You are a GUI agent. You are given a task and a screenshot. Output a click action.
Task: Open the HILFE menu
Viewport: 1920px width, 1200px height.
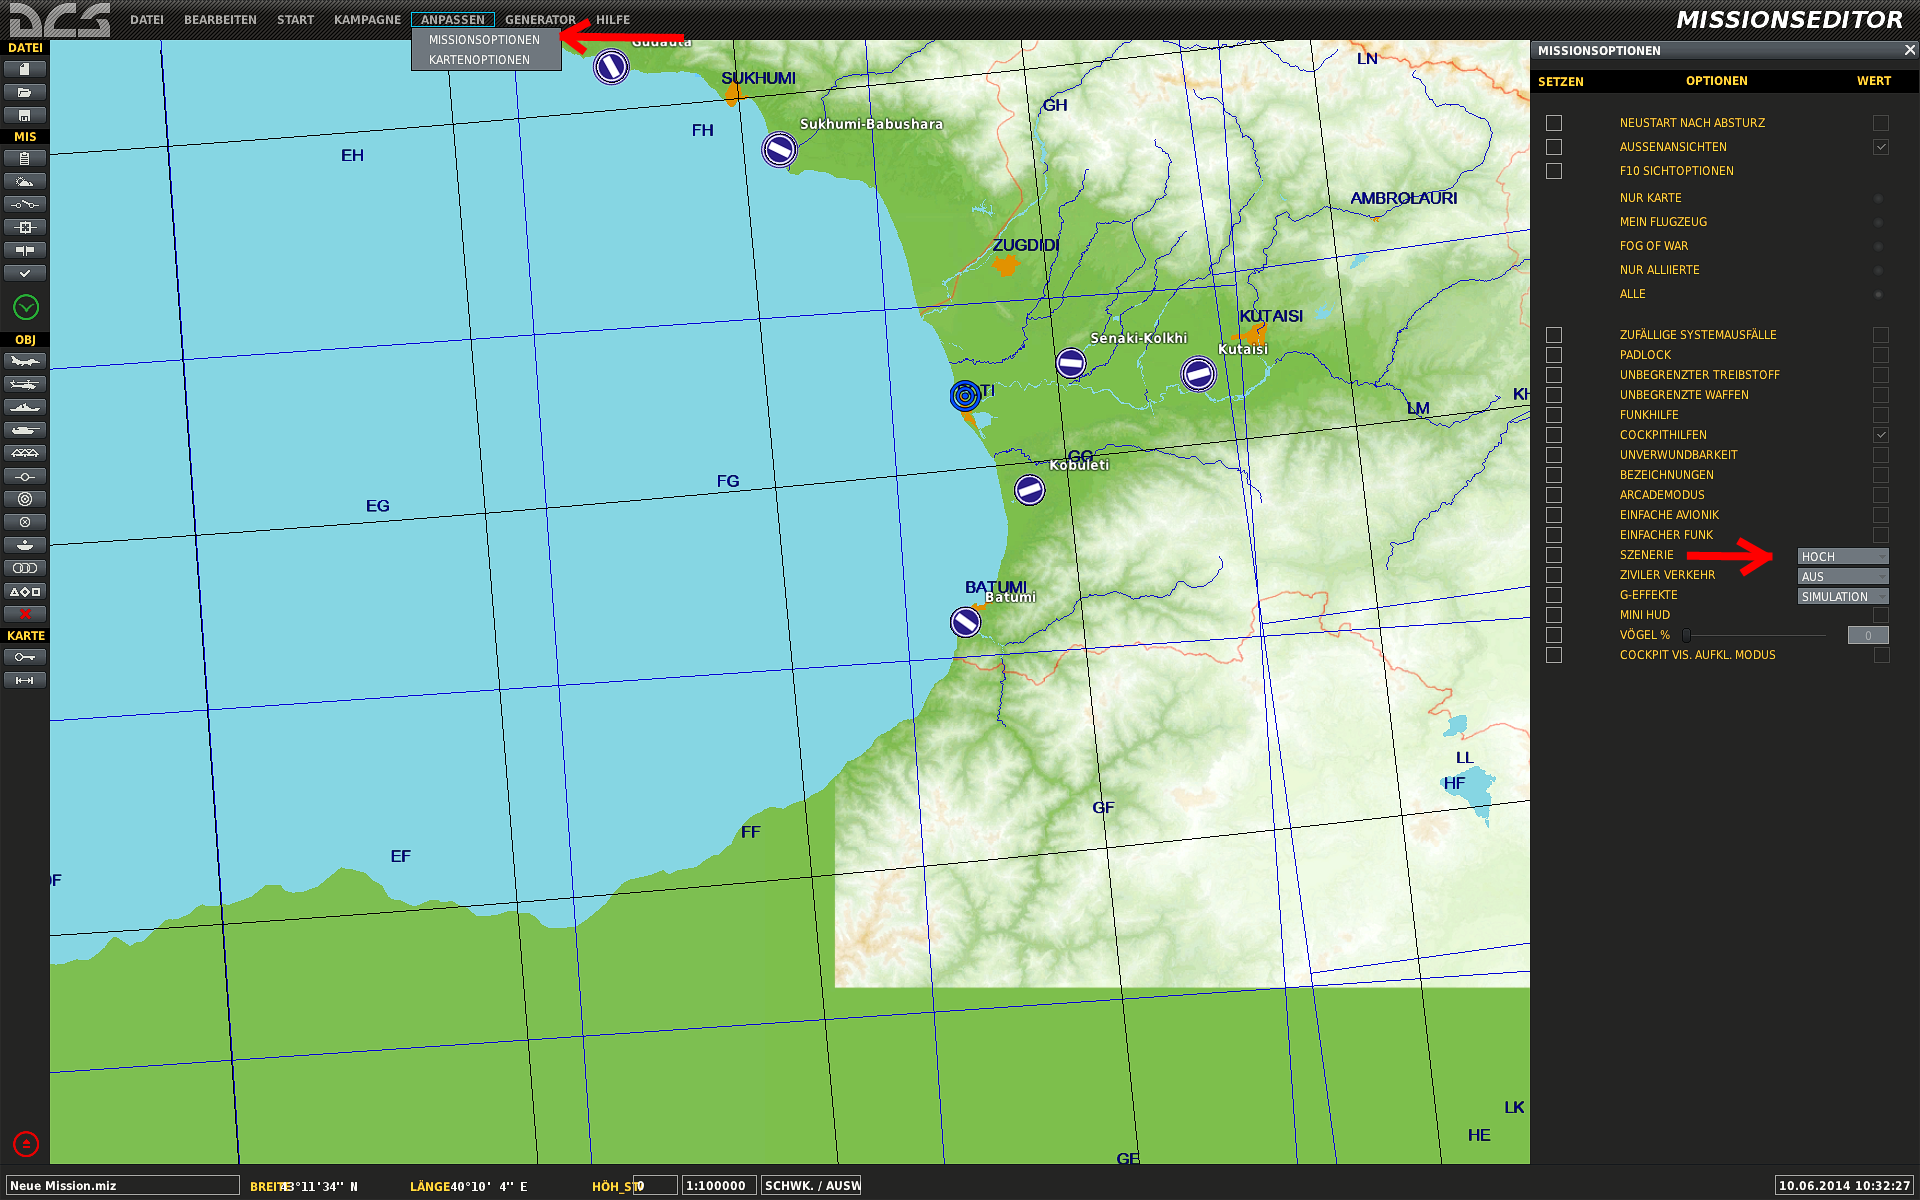point(613,20)
